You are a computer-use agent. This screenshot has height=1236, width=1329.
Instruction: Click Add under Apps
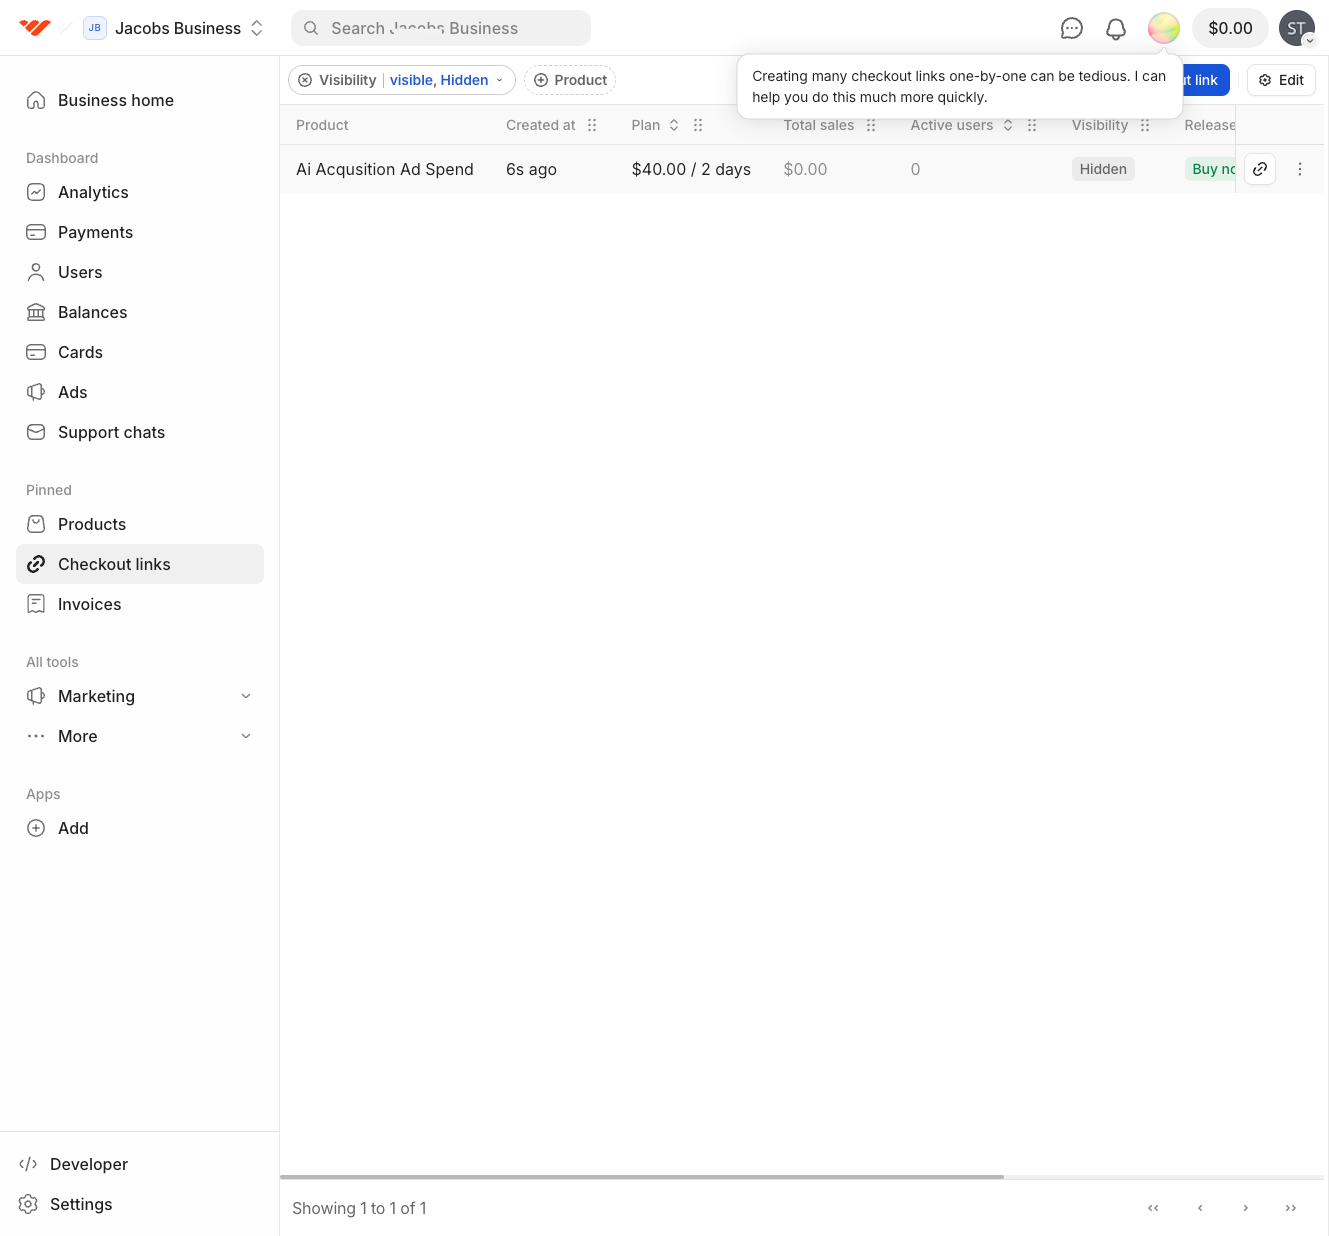click(x=140, y=828)
